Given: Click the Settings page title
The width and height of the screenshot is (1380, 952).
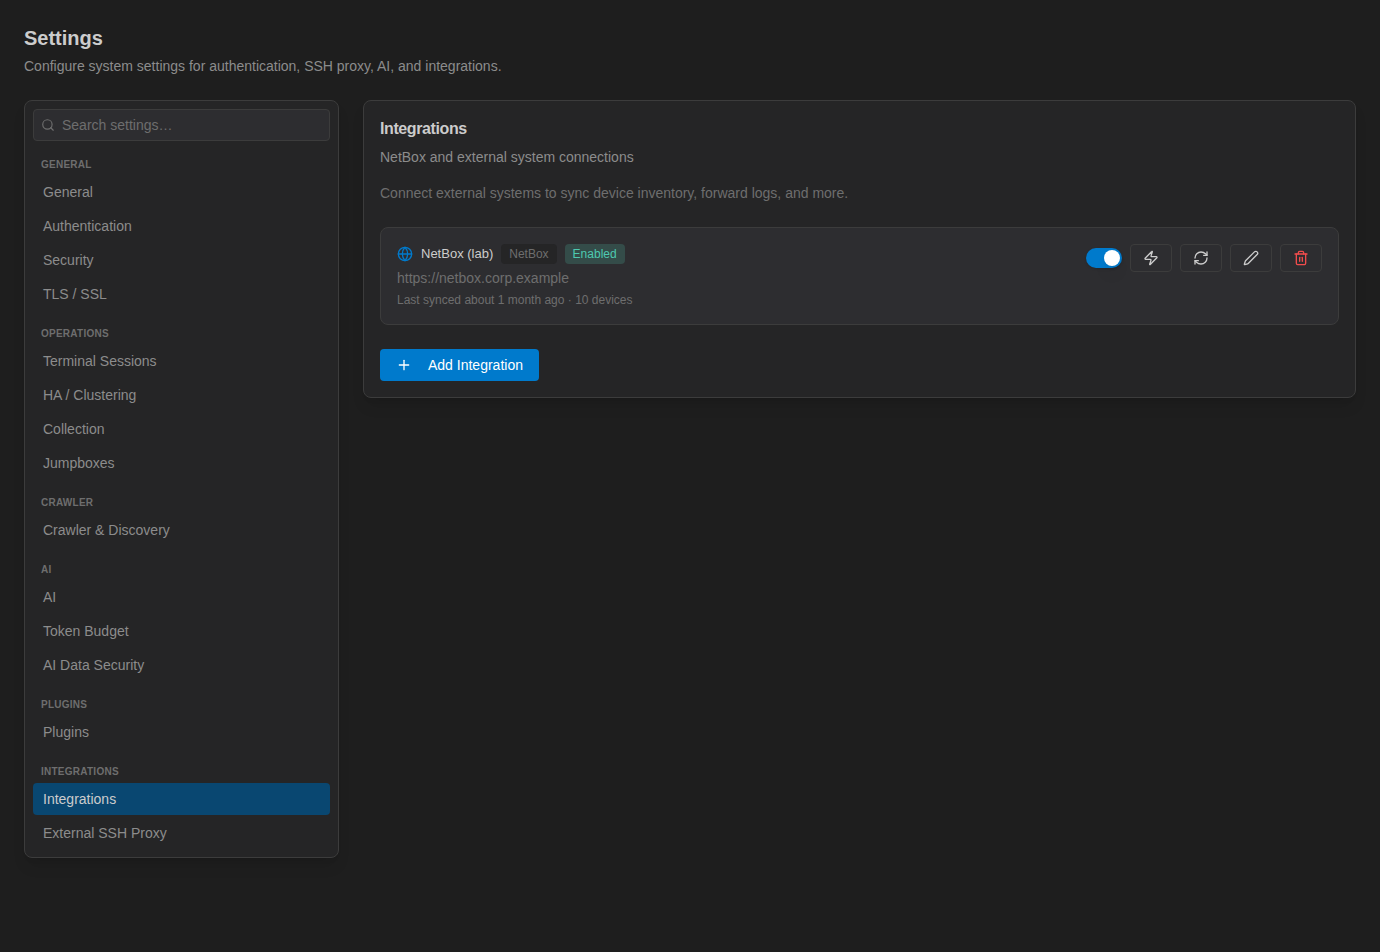Looking at the screenshot, I should click(x=63, y=38).
